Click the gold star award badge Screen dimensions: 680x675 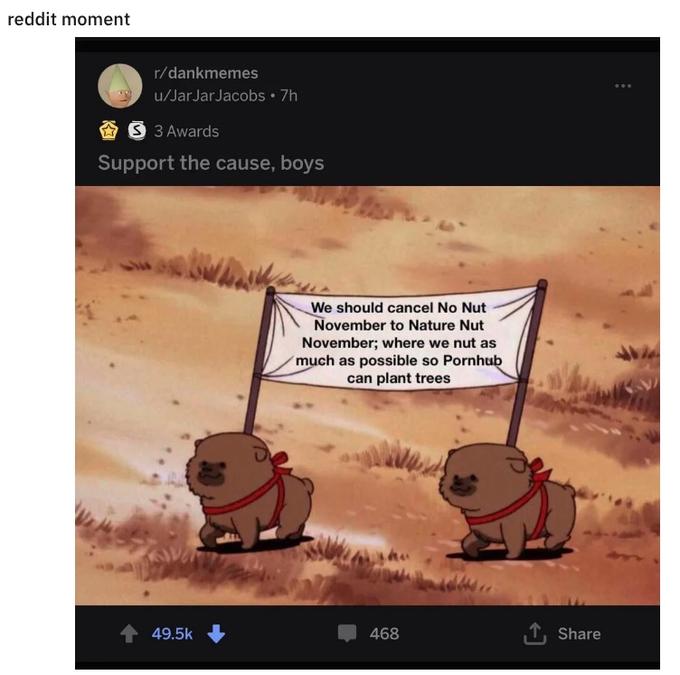[108, 131]
